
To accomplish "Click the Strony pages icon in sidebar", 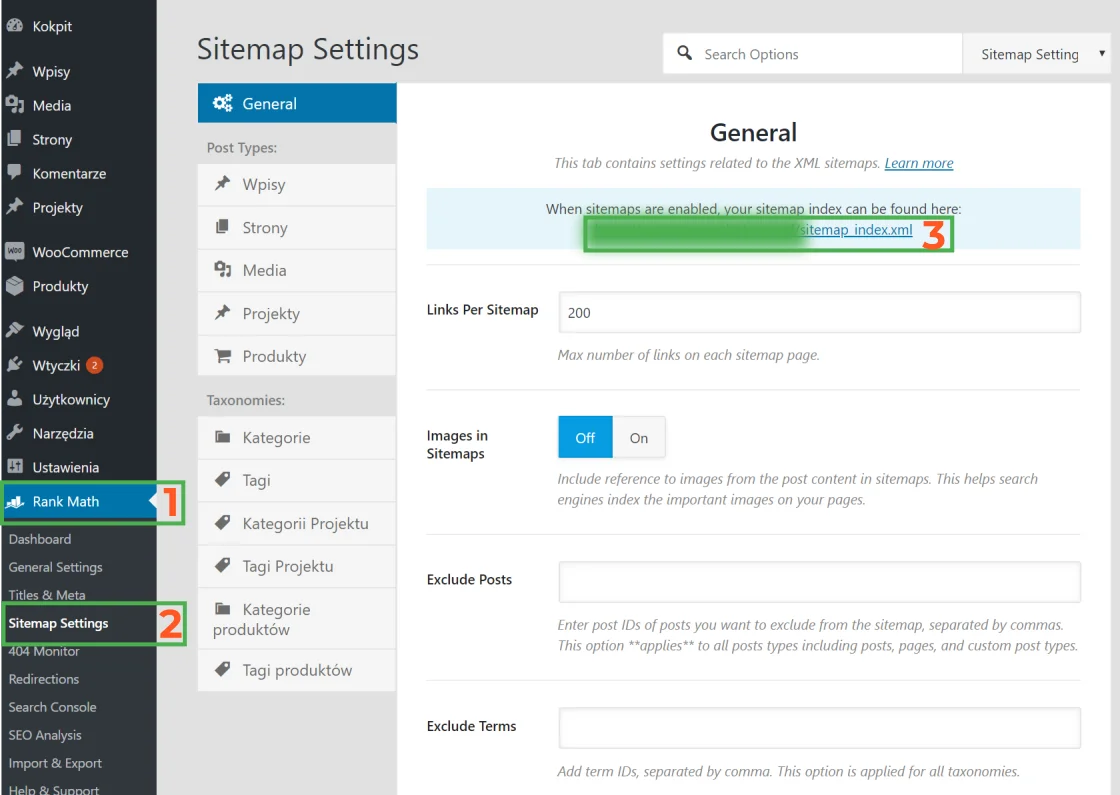I will point(14,139).
